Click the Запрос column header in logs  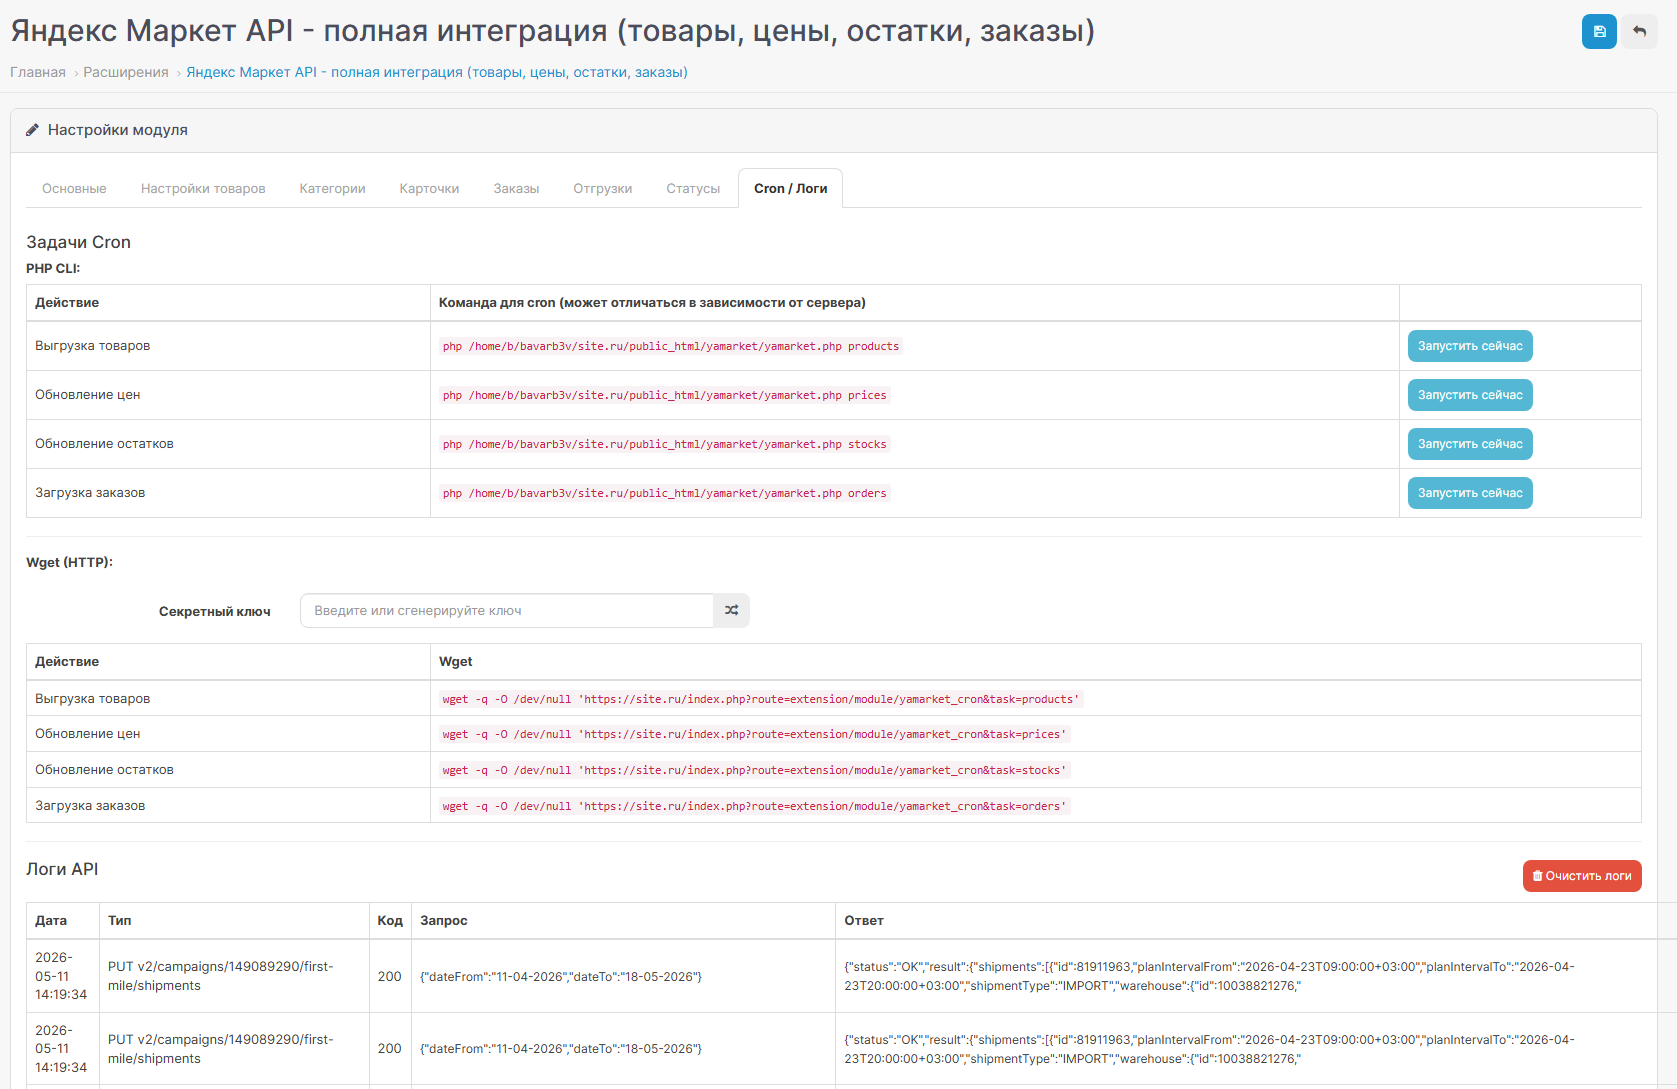pos(444,921)
